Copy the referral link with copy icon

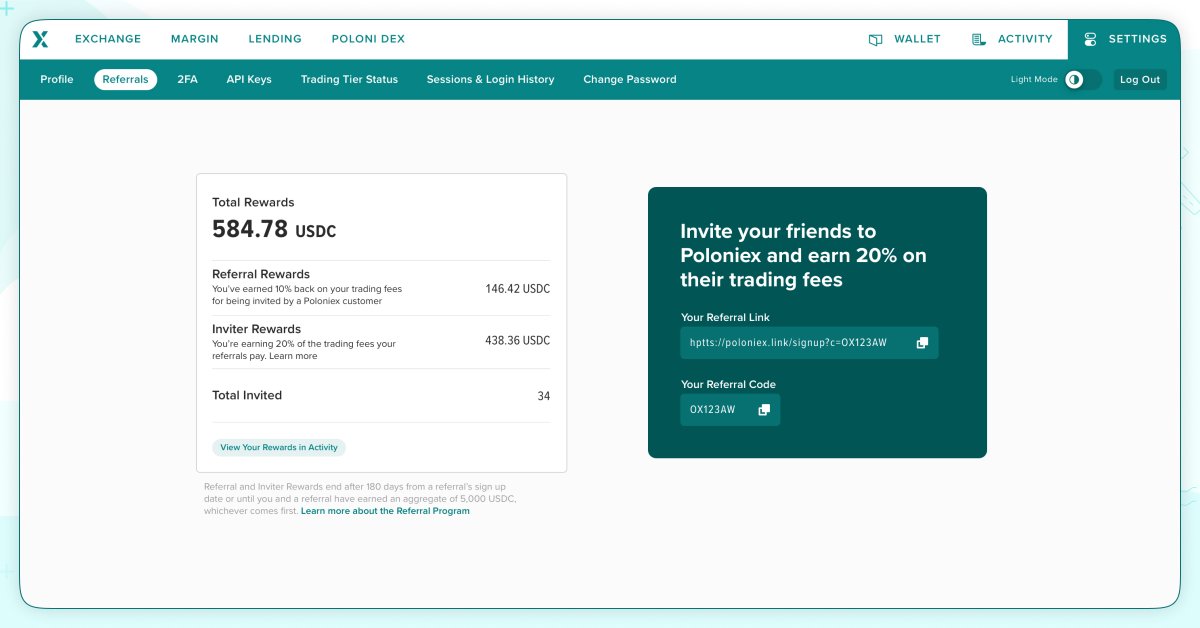[922, 343]
